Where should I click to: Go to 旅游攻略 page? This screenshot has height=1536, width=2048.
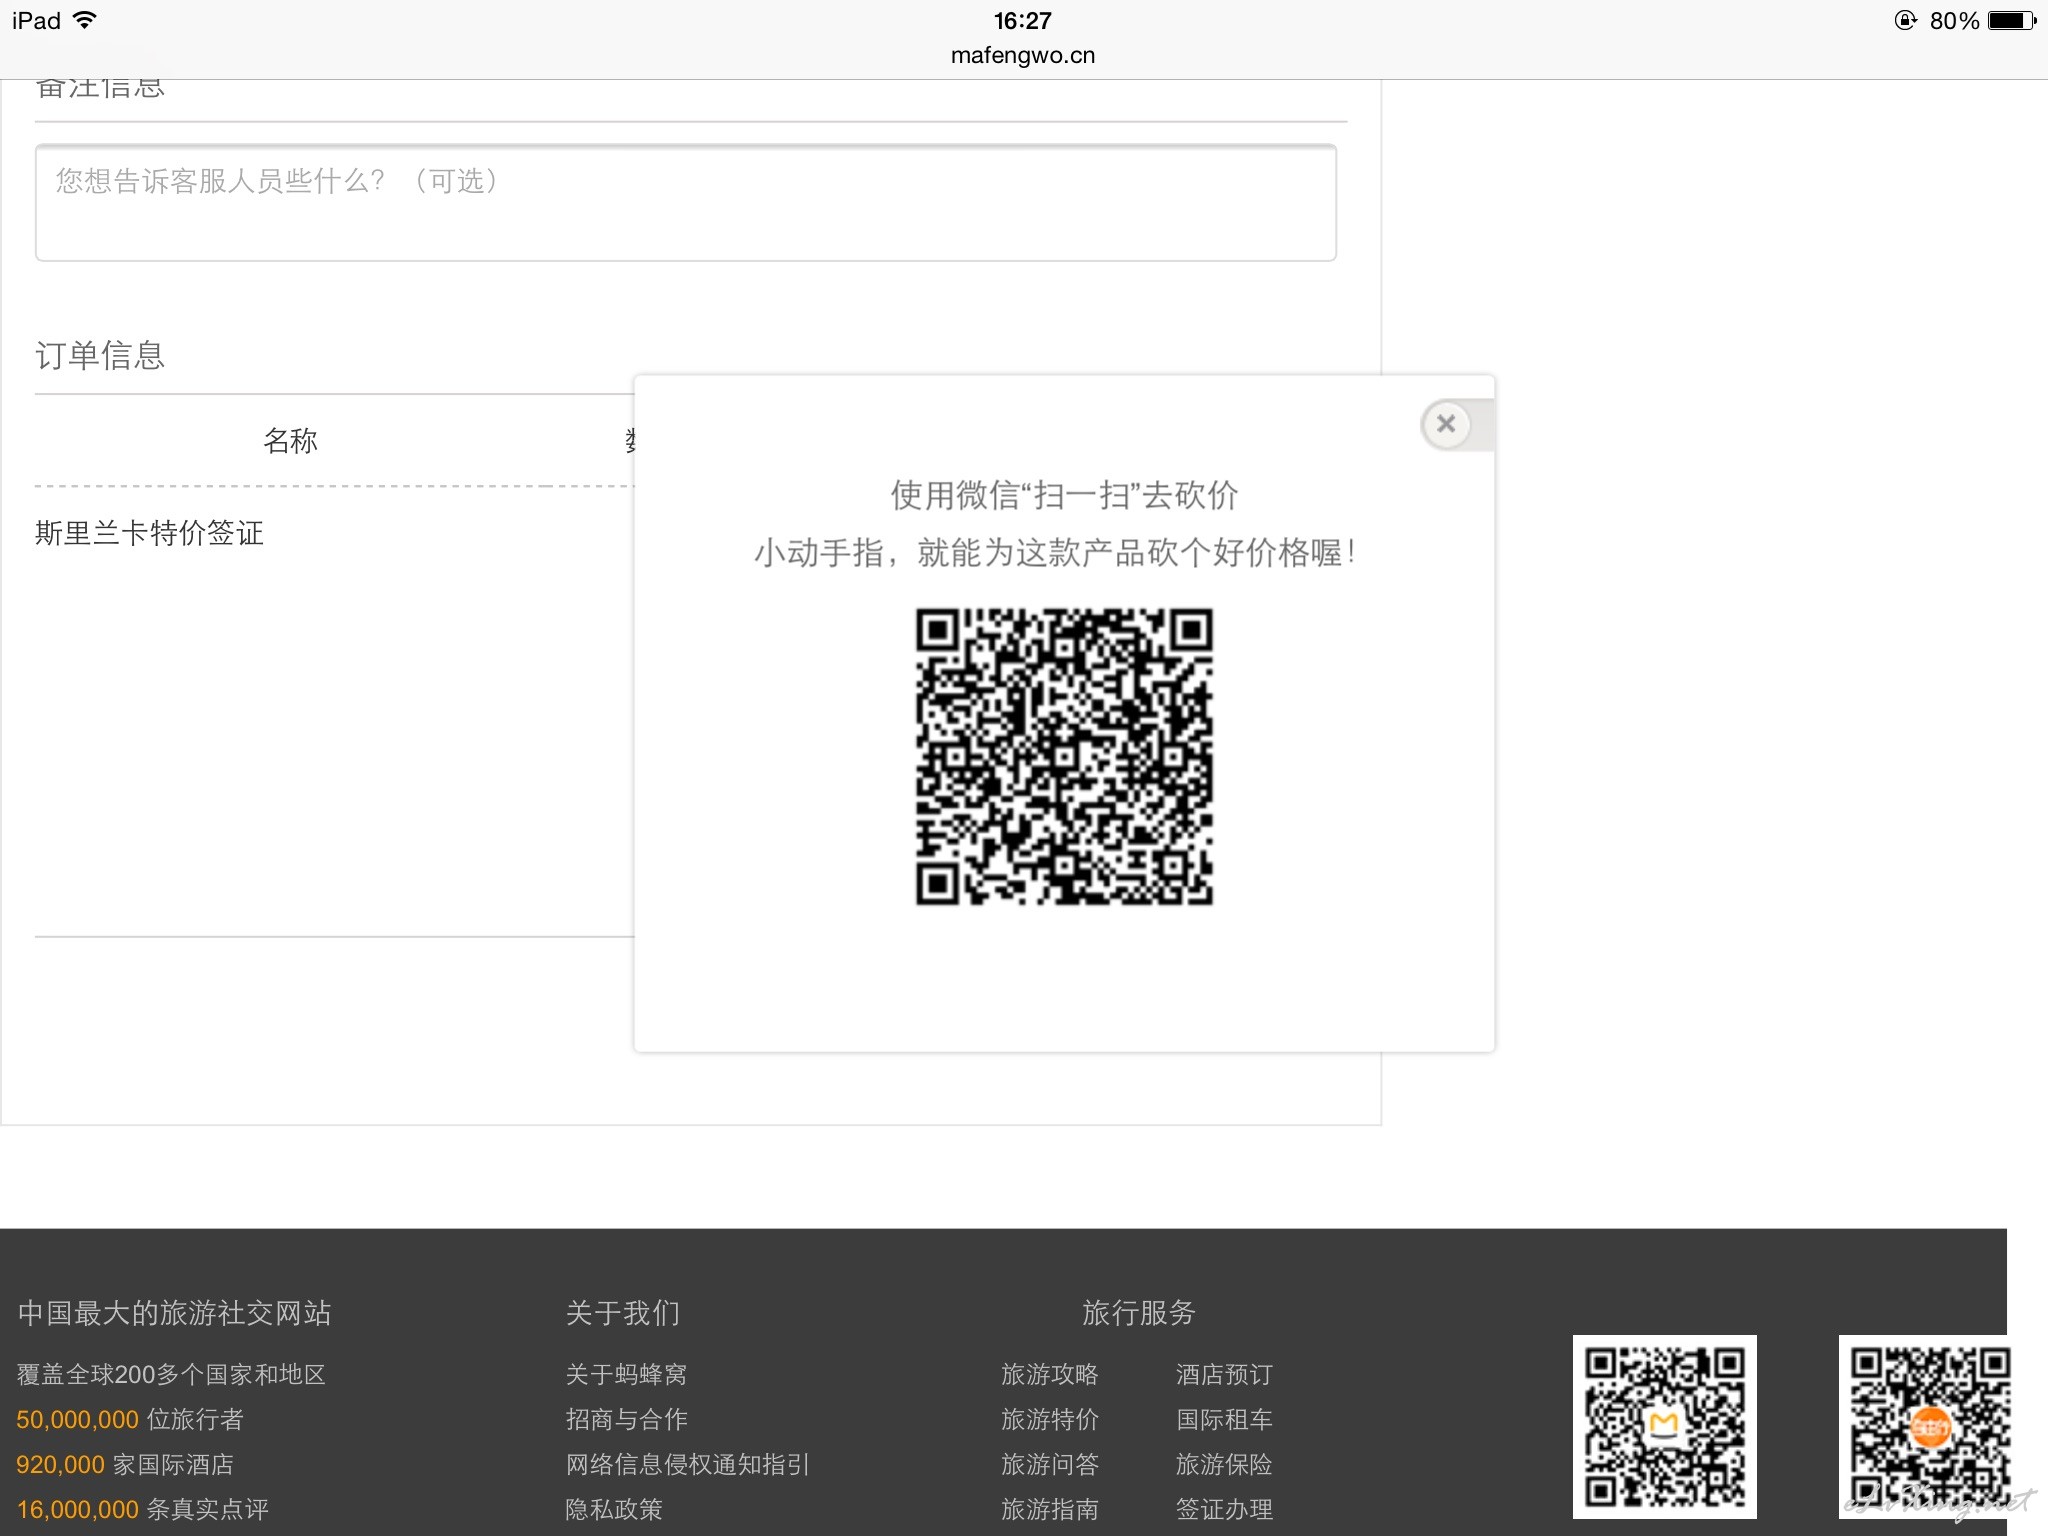[x=1050, y=1374]
